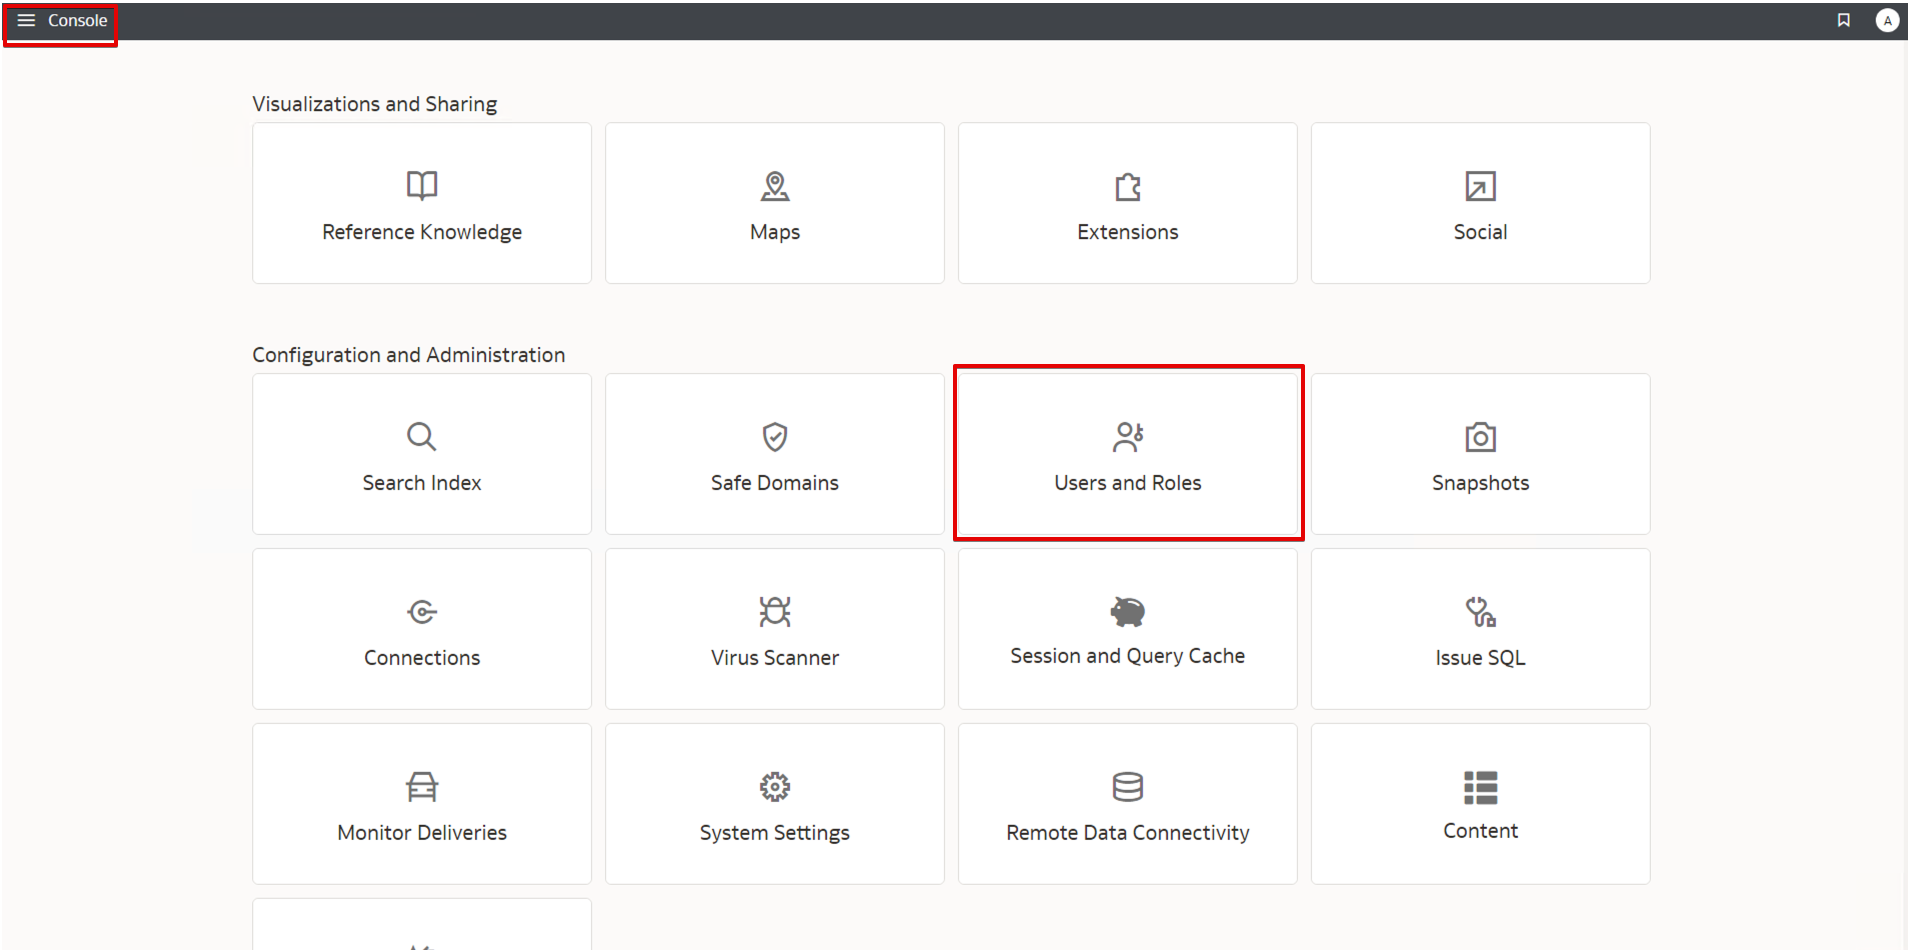This screenshot has width=1908, height=950.
Task: Click the Safe Domains shield icon
Action: (775, 437)
